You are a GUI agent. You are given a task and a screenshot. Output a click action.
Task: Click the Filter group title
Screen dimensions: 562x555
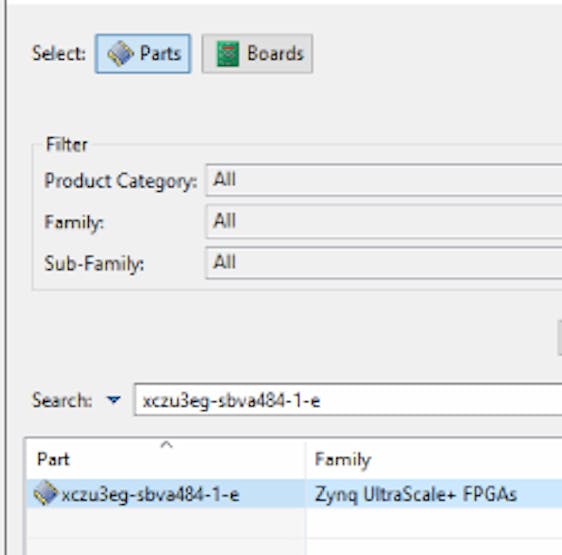pos(67,144)
